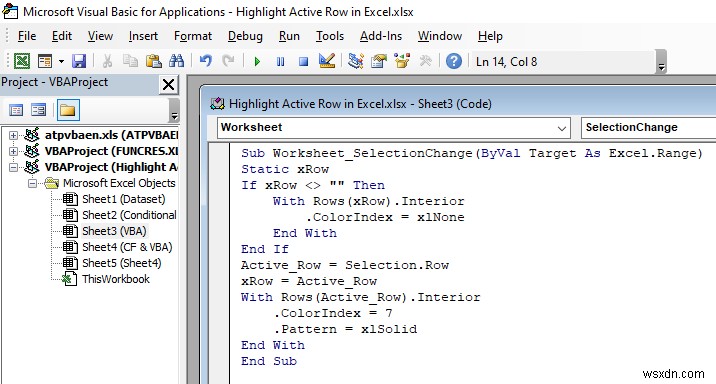Toggle Folders view in Project pane

(x=68, y=110)
